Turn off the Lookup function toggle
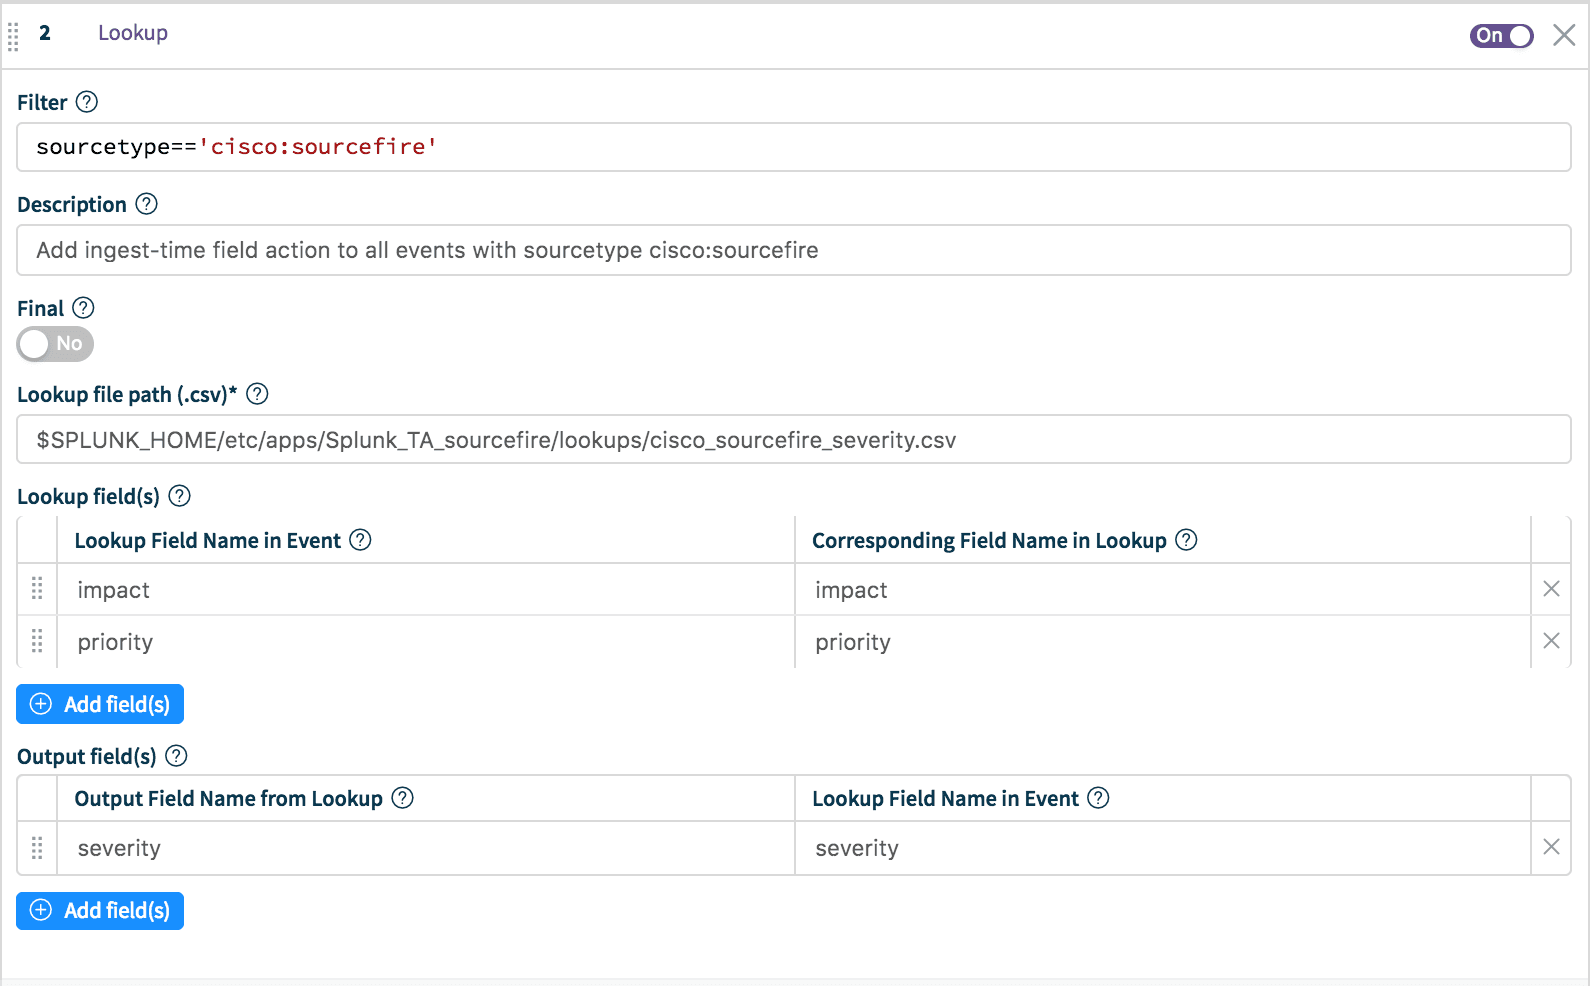The image size is (1590, 986). coord(1501,36)
